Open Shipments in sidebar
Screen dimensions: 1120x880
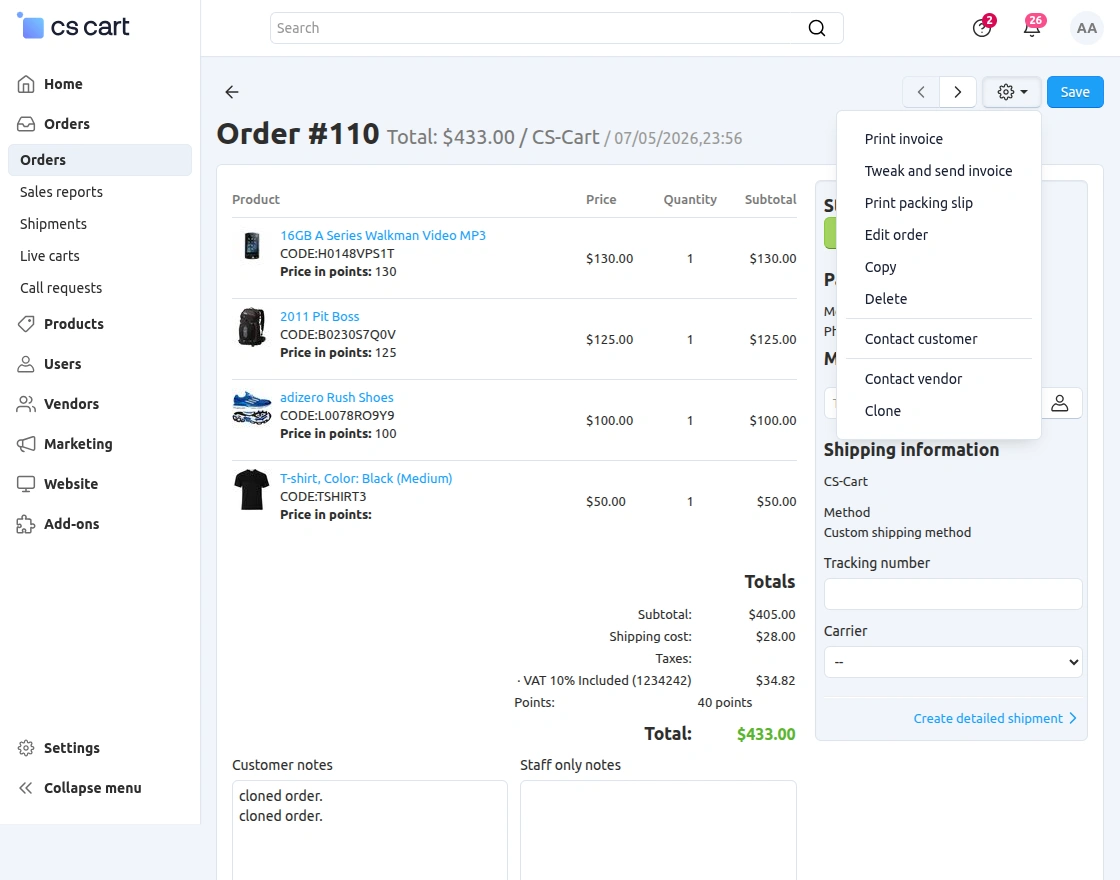(54, 224)
